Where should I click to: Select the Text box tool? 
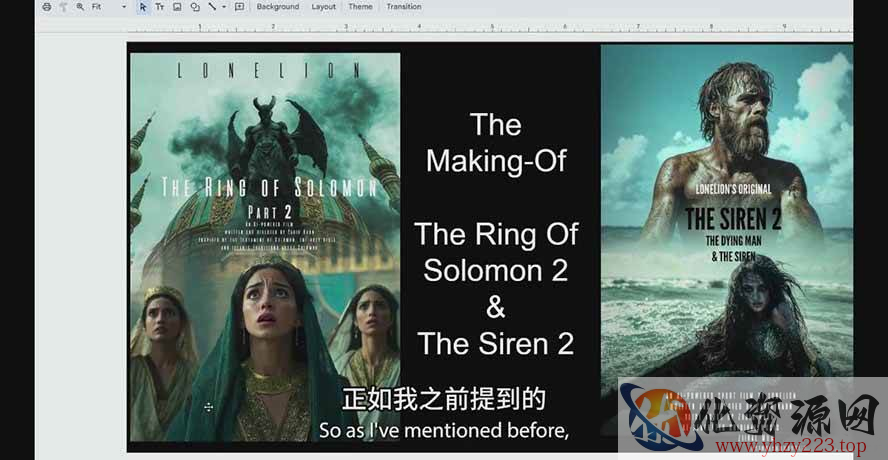point(160,7)
